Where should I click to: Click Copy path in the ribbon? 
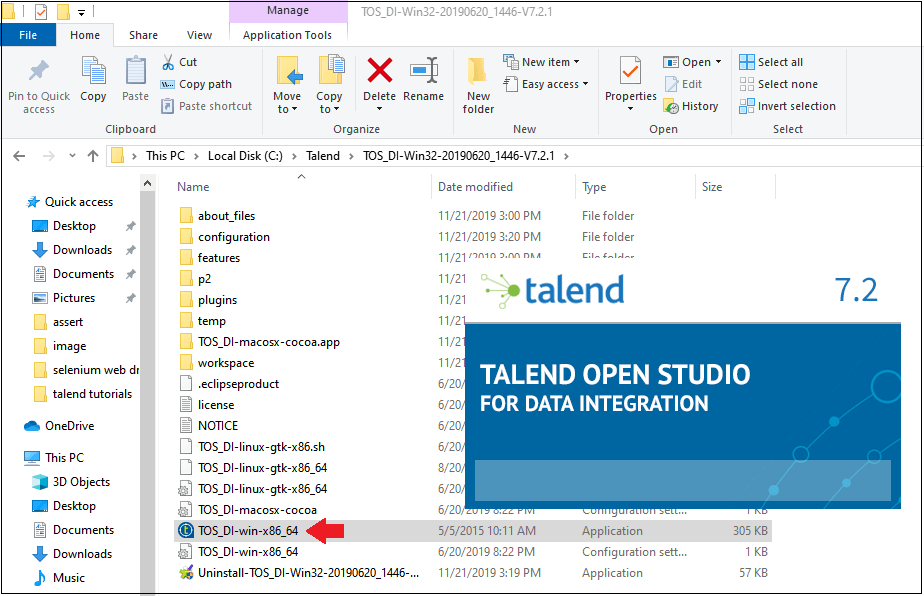[x=197, y=84]
